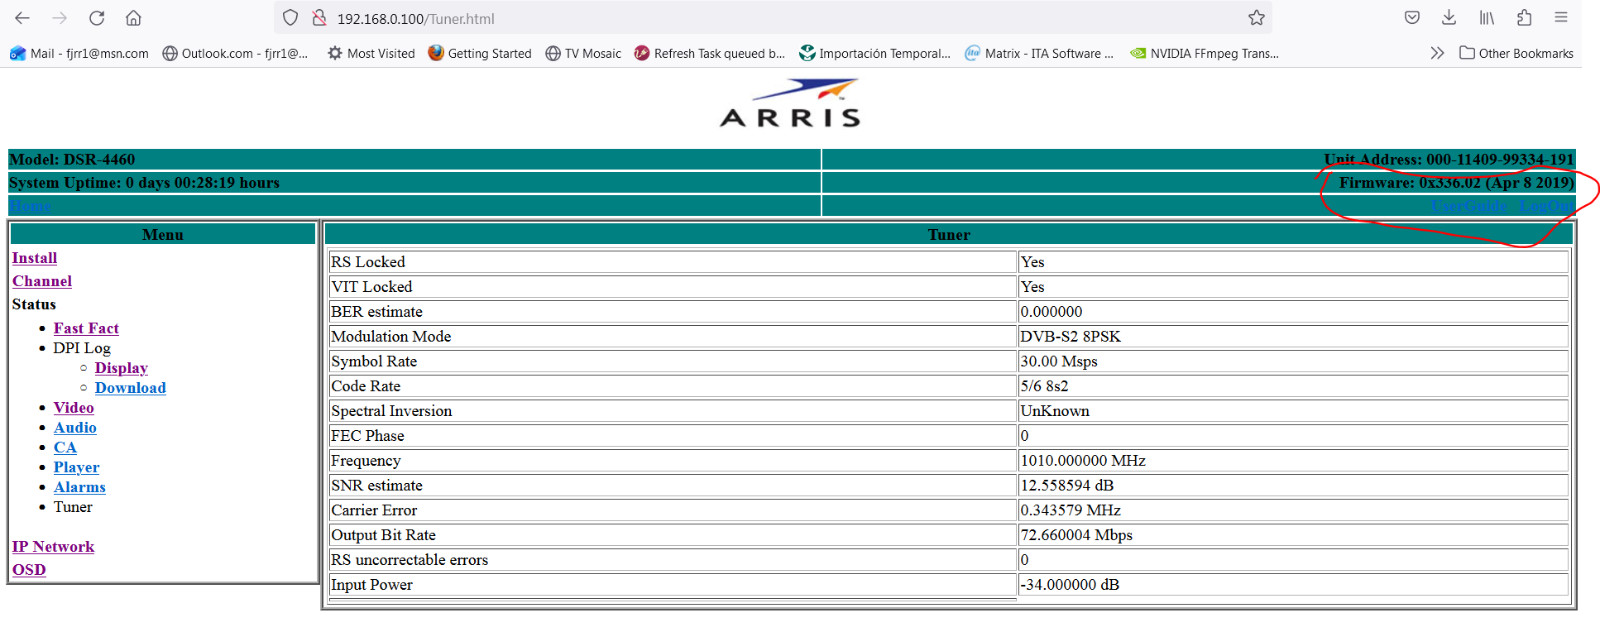Viewport: 1600px width, 622px height.
Task: Open the Firefox hamburger menu
Action: tap(1561, 18)
